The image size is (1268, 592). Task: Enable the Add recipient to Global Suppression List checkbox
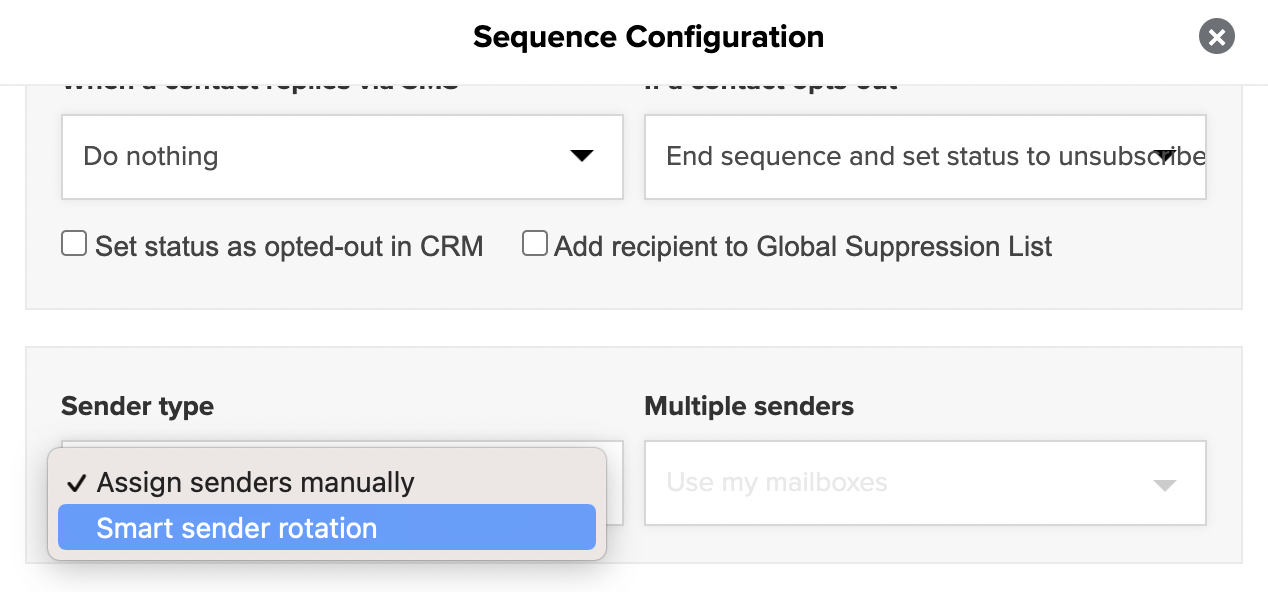click(535, 244)
